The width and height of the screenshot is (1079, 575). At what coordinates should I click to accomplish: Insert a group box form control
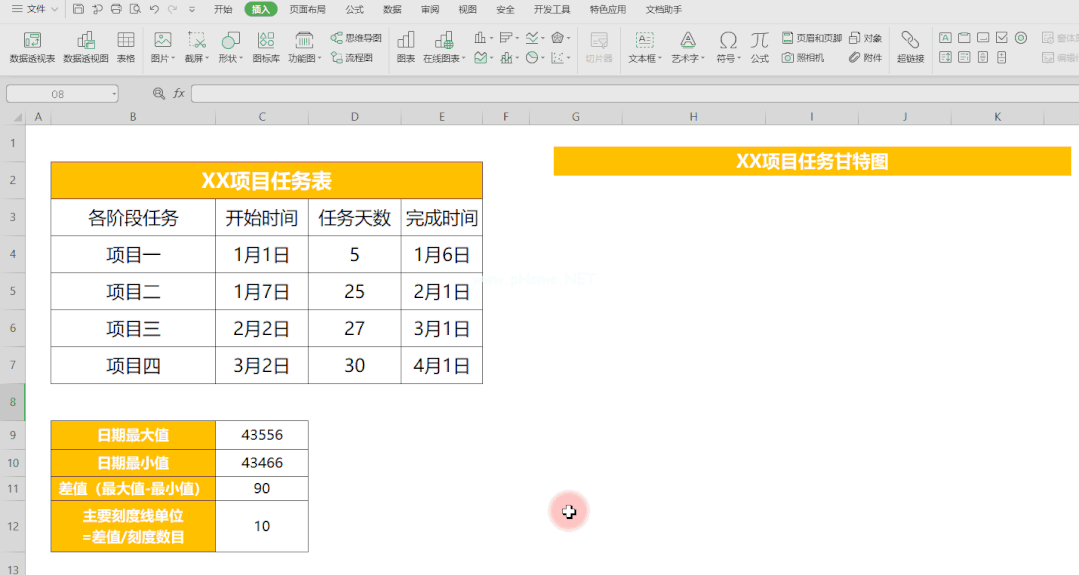[x=965, y=38]
